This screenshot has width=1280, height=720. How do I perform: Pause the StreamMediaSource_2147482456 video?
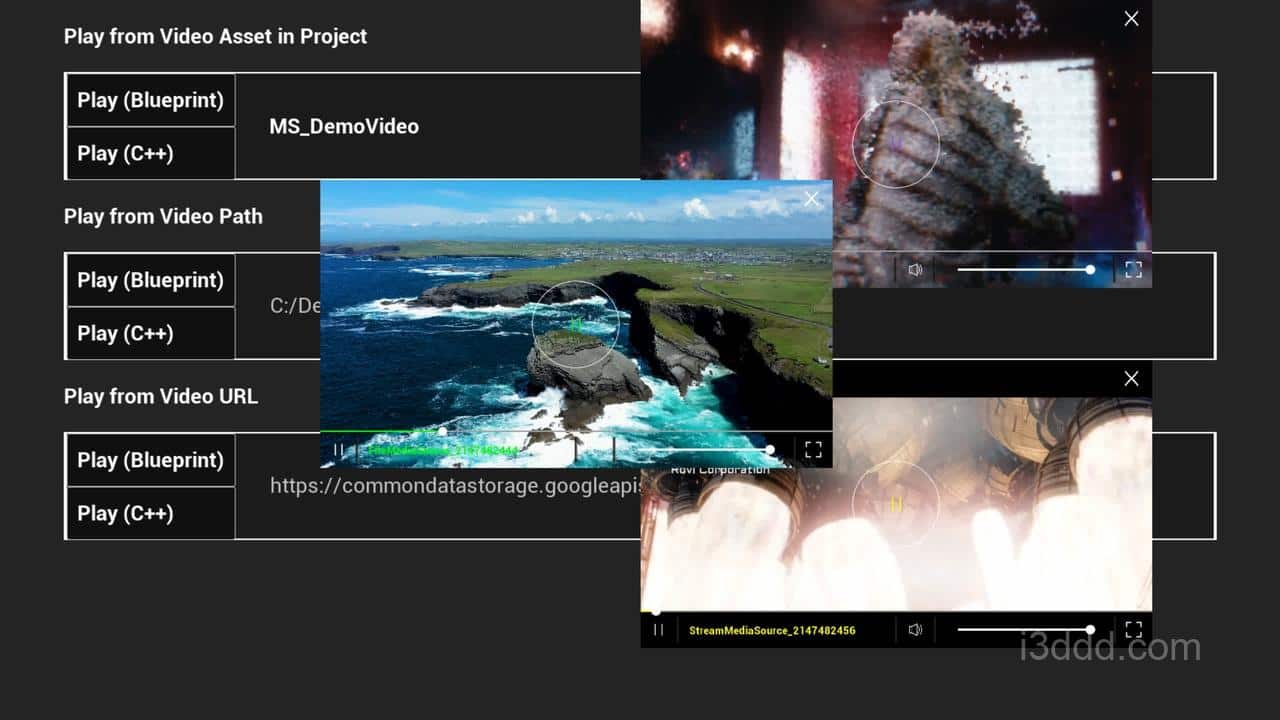pos(658,629)
